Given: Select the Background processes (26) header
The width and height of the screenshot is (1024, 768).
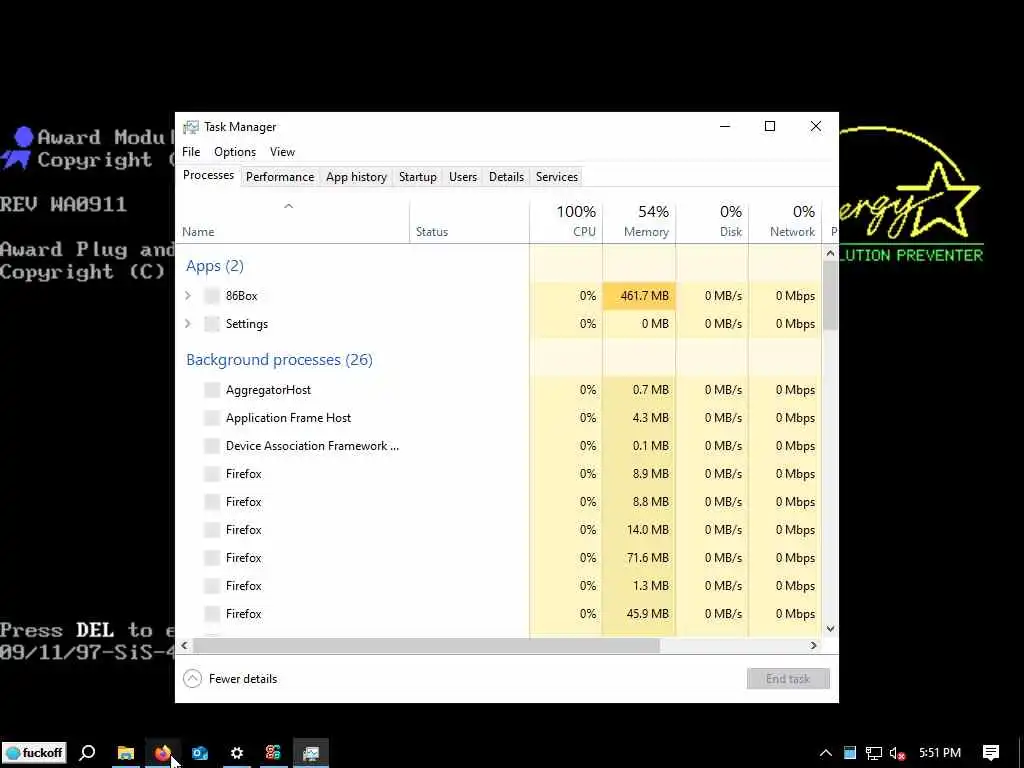Looking at the screenshot, I should [x=280, y=360].
